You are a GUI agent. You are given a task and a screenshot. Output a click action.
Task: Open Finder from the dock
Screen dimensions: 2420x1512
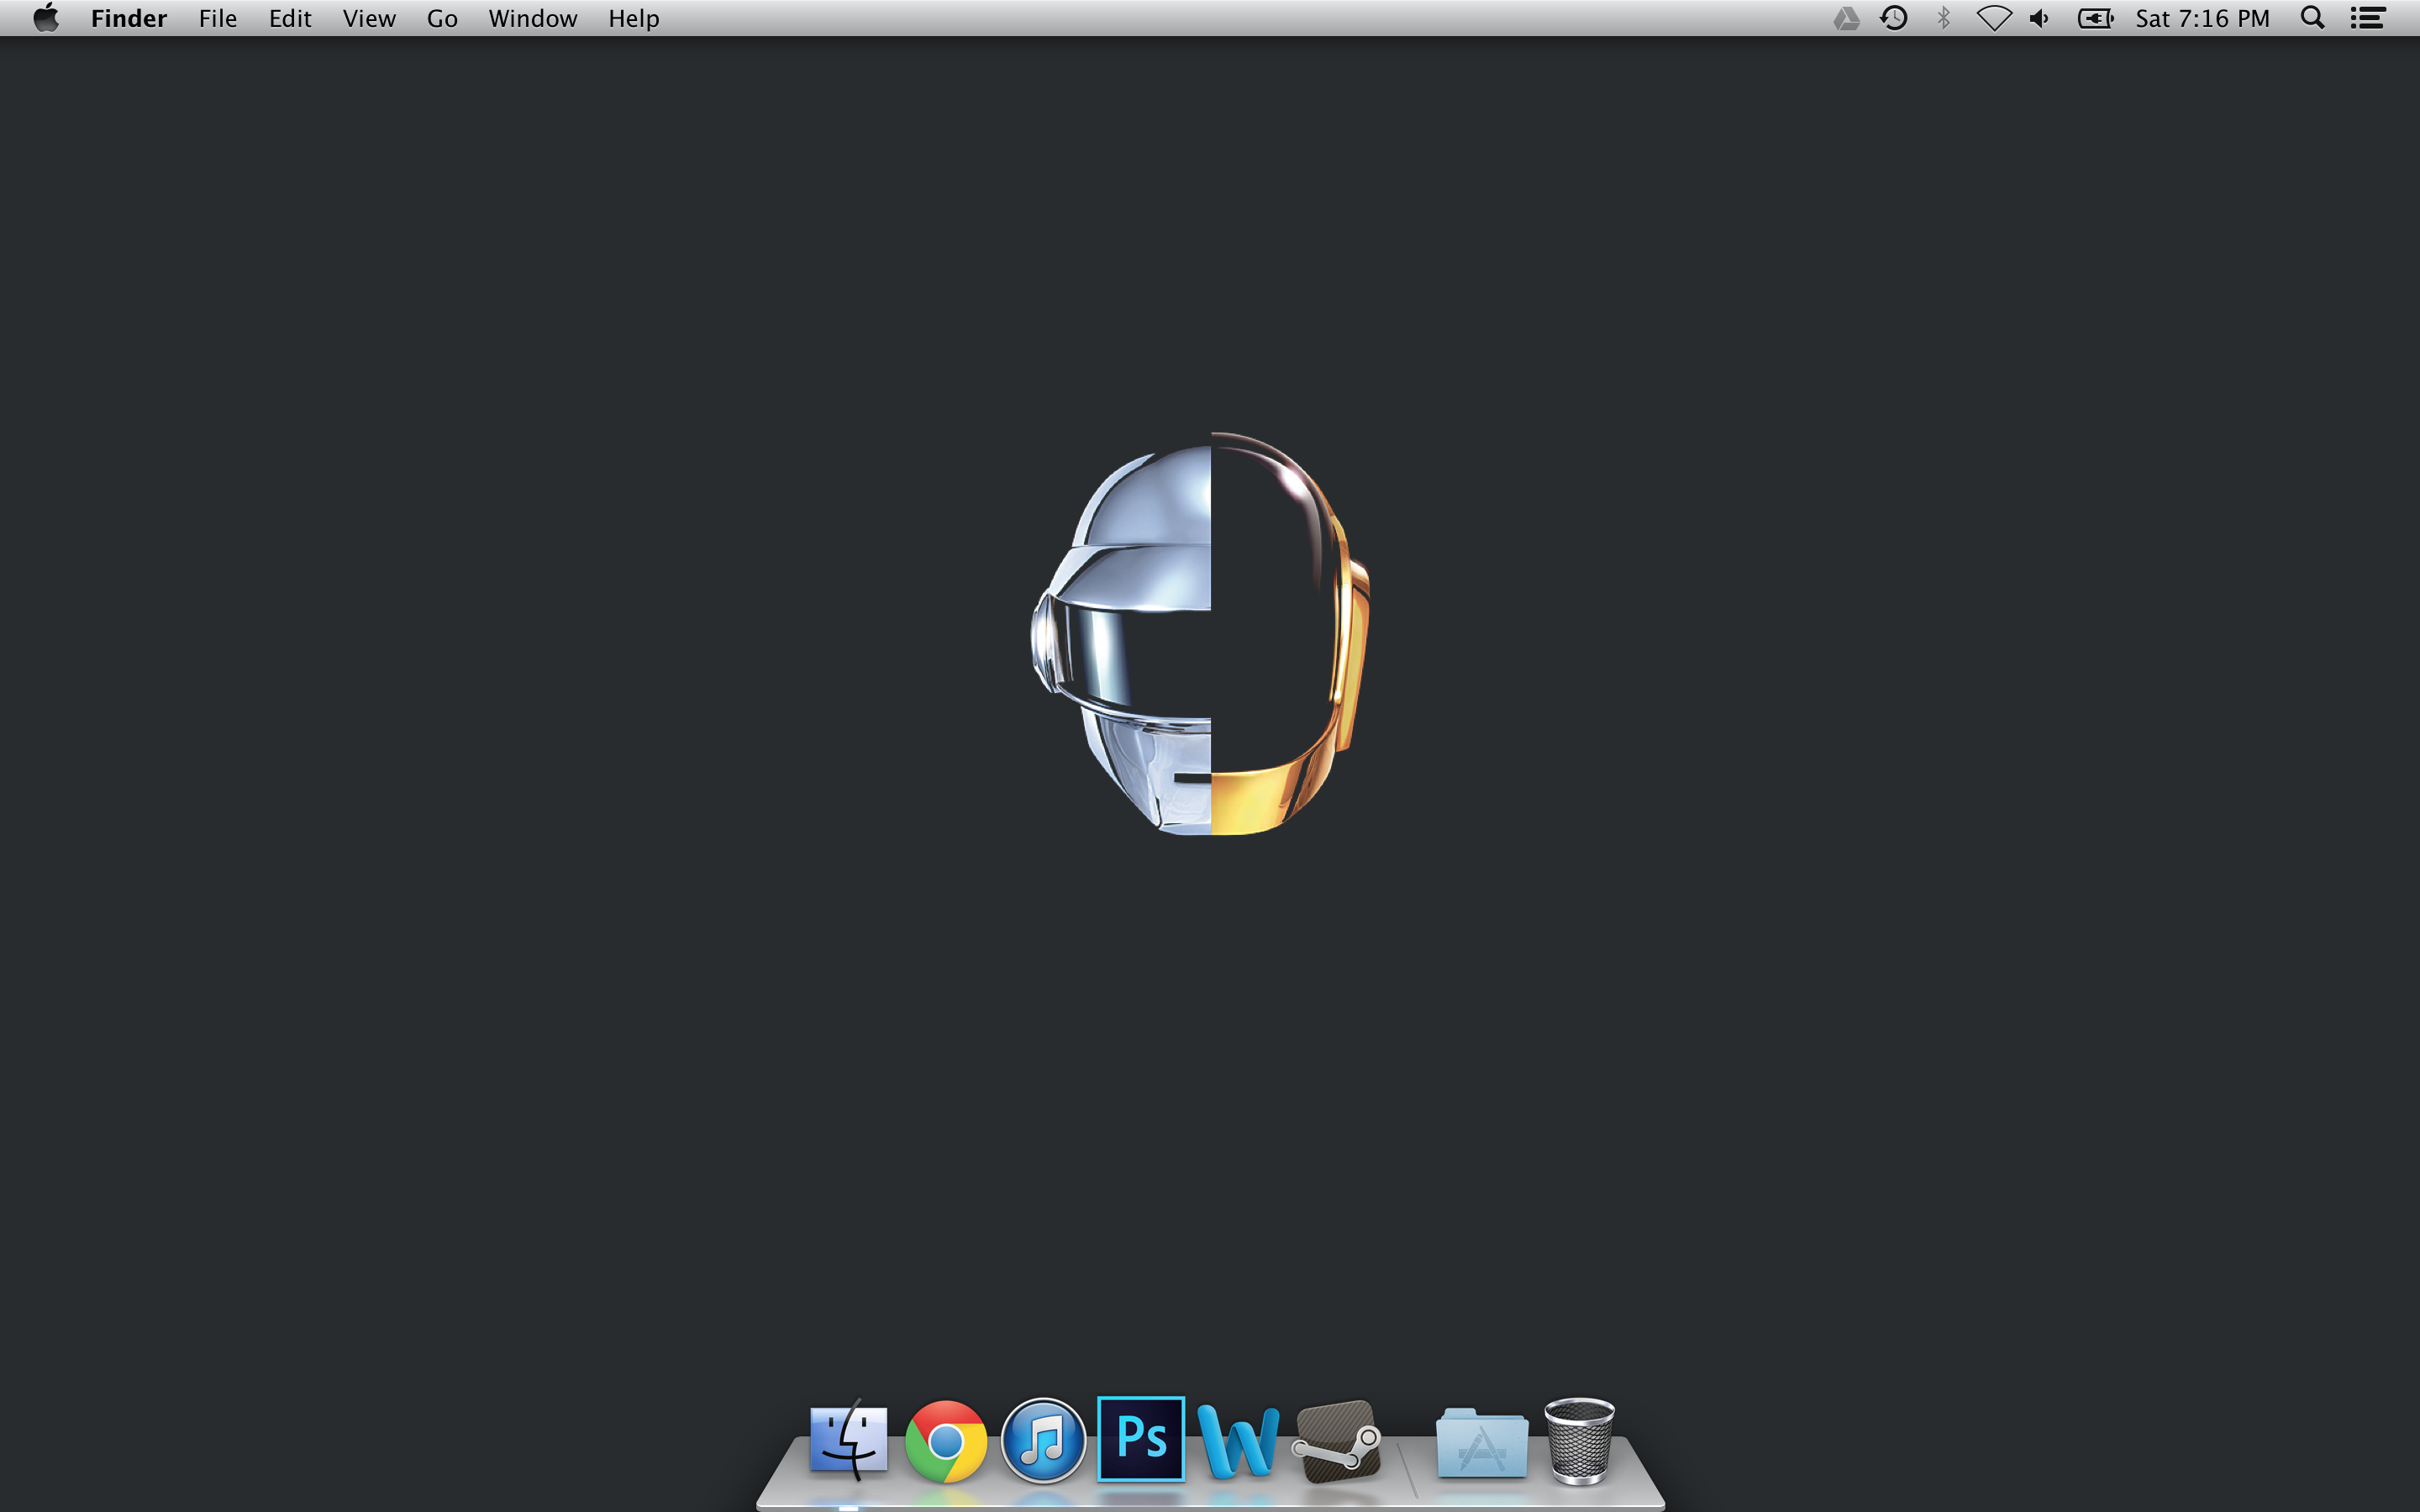[x=848, y=1441]
